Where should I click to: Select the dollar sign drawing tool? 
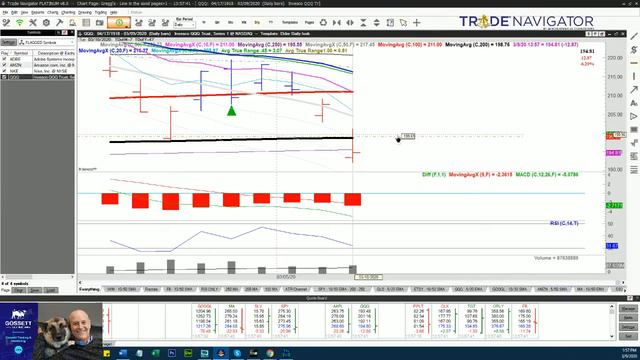pos(634,50)
